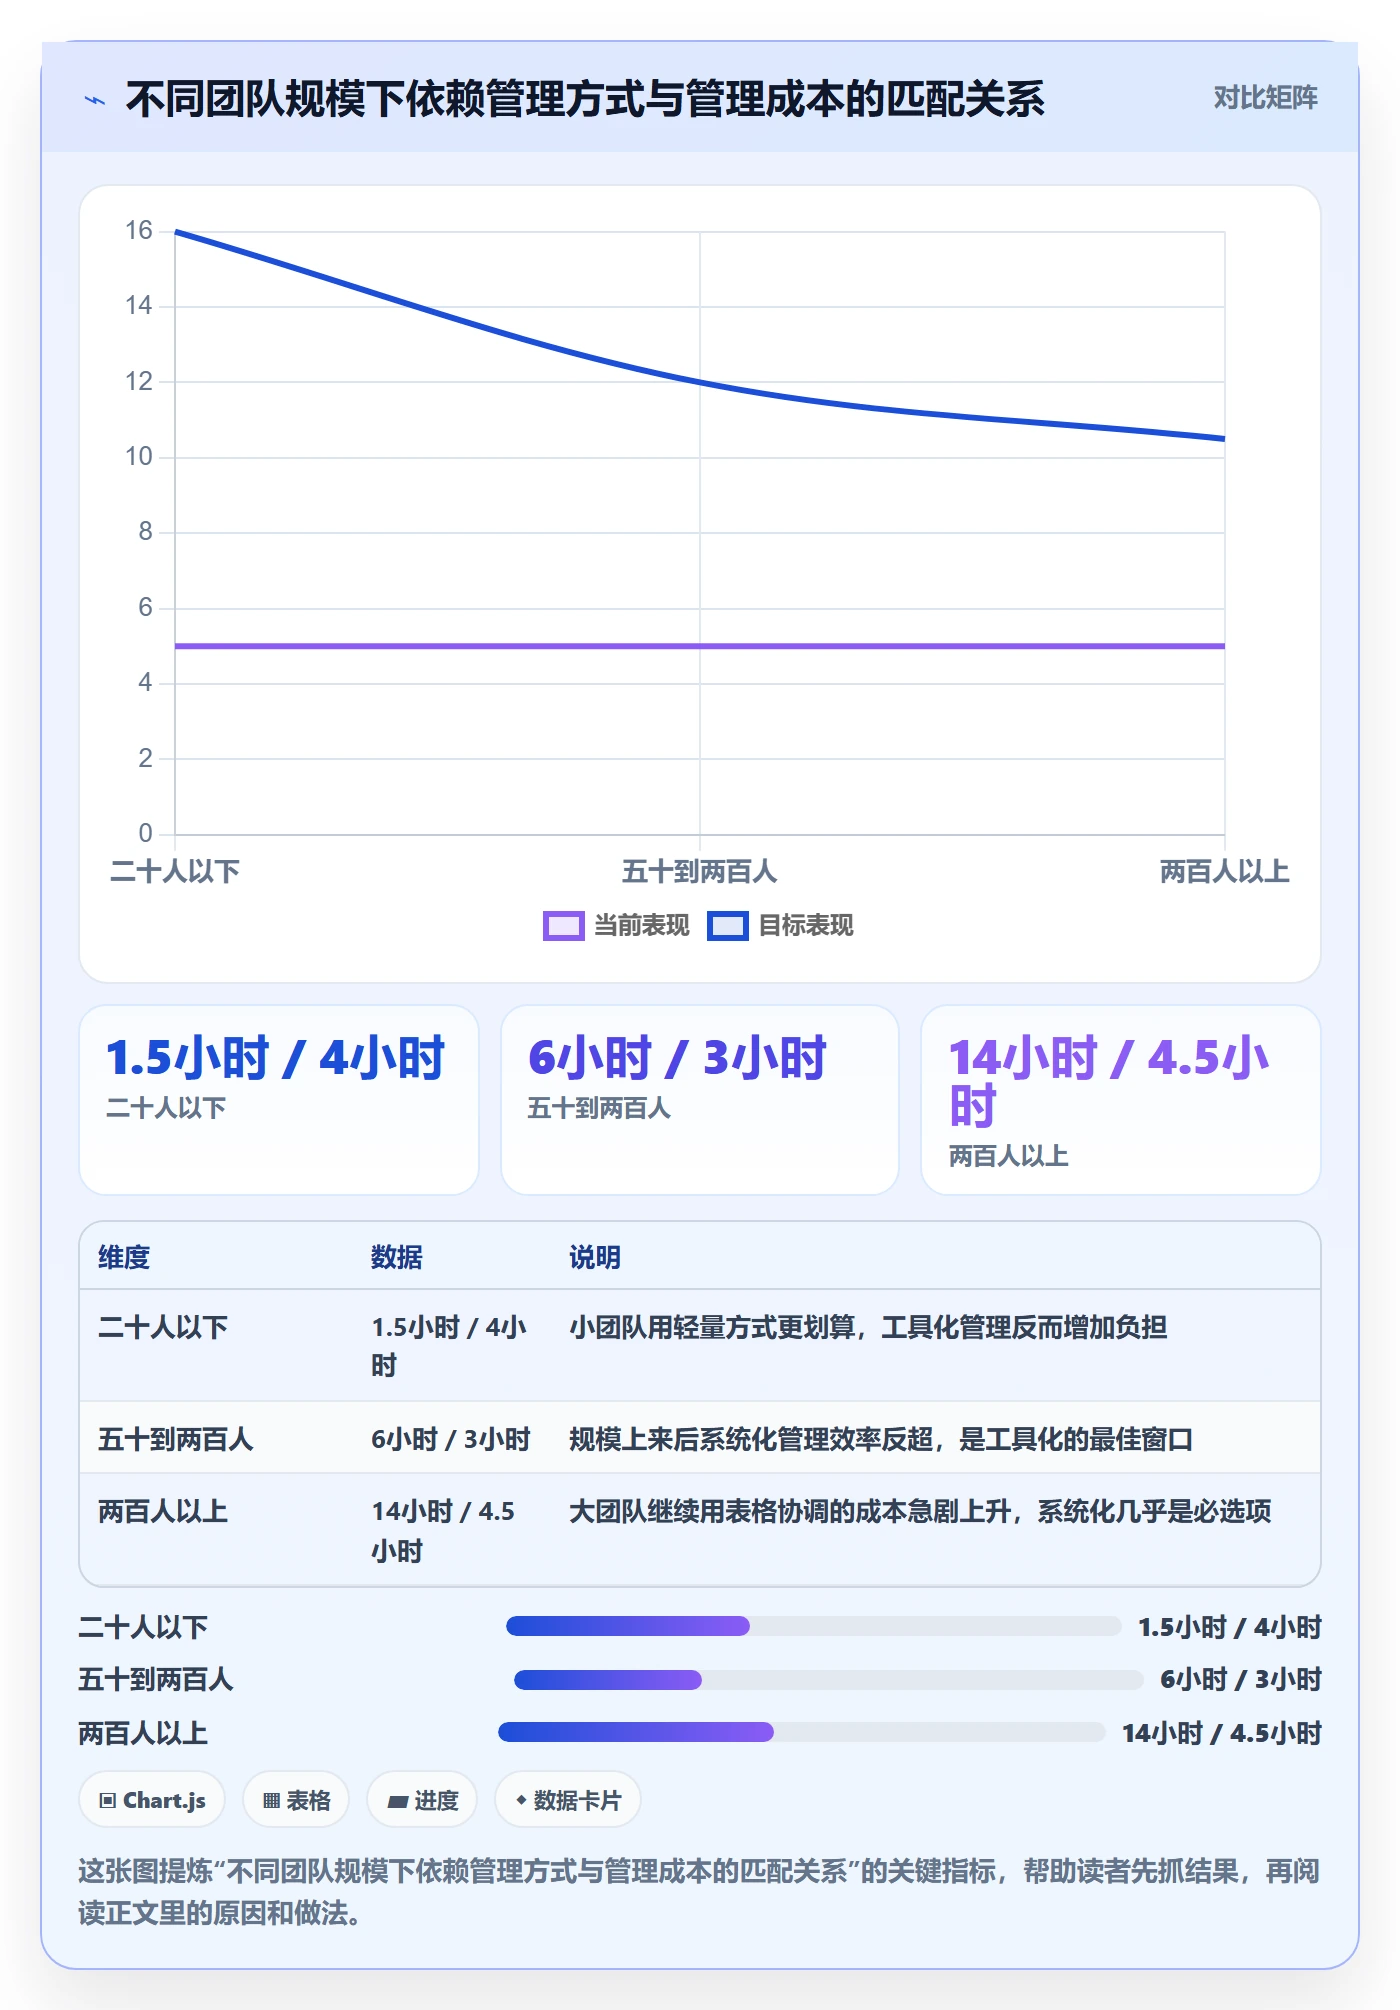
Task: Click the summary paragraph starting 这张图提炼
Action: [699, 1892]
